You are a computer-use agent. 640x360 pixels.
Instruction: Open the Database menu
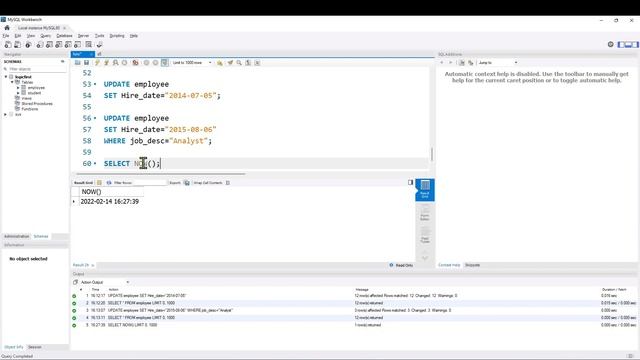(x=64, y=36)
